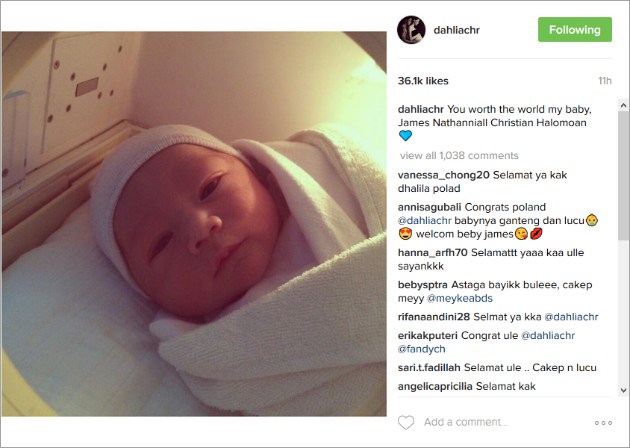Open the @fandych mention link
The width and height of the screenshot is (630, 448).
pyautogui.click(x=421, y=349)
